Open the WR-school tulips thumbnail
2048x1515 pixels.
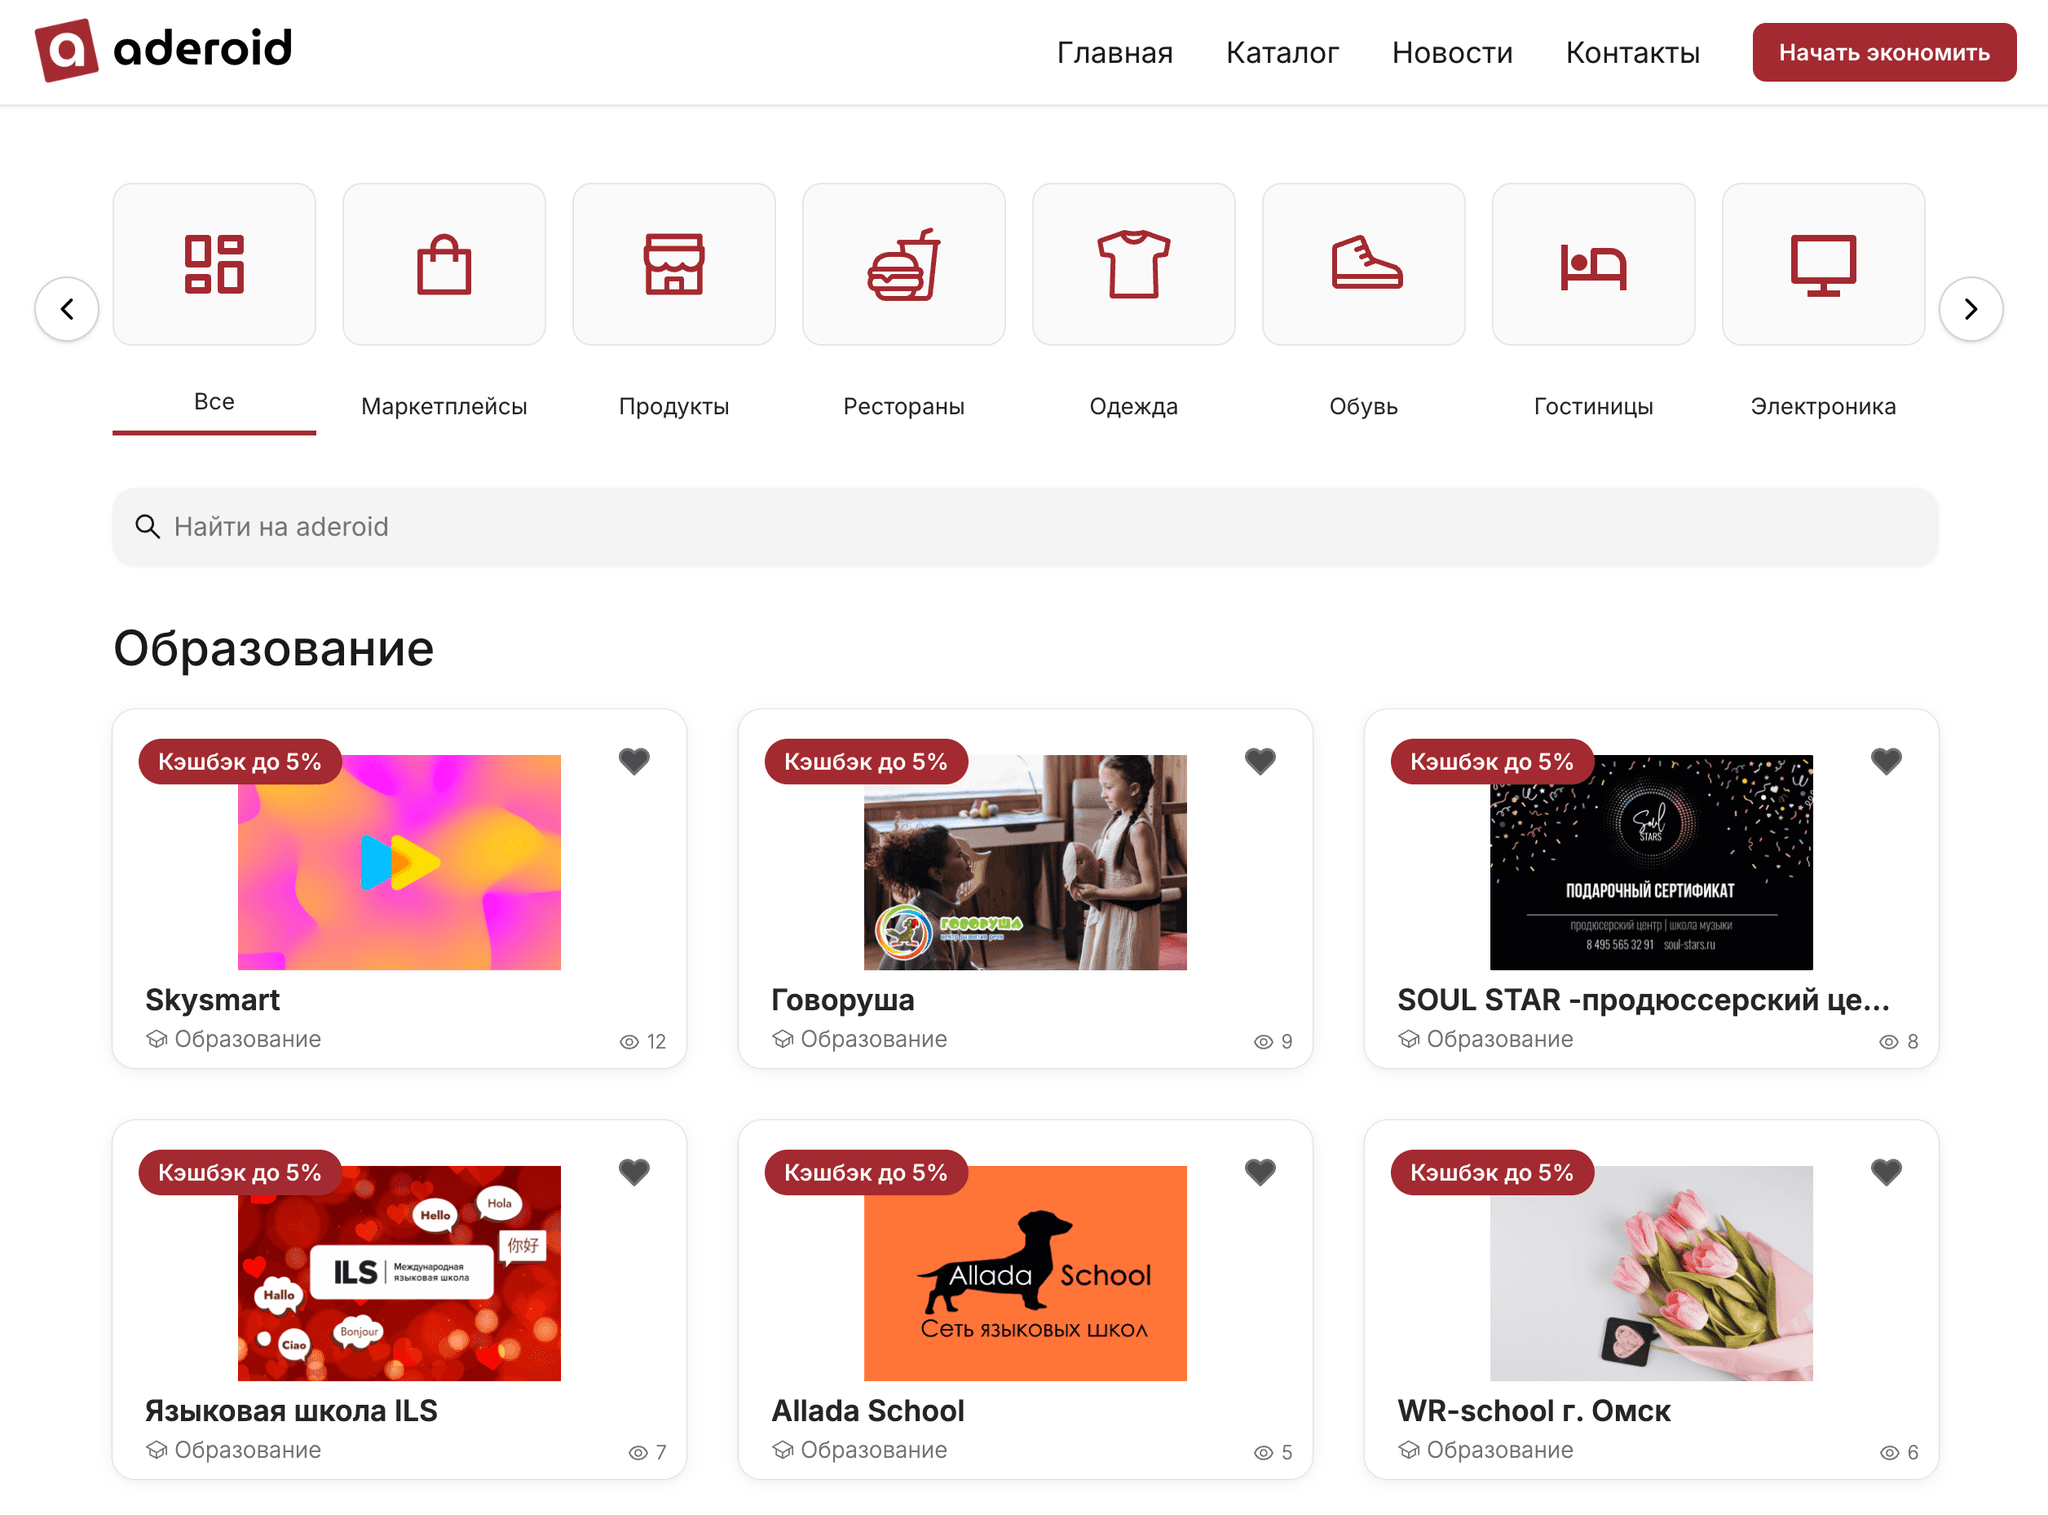click(x=1651, y=1273)
